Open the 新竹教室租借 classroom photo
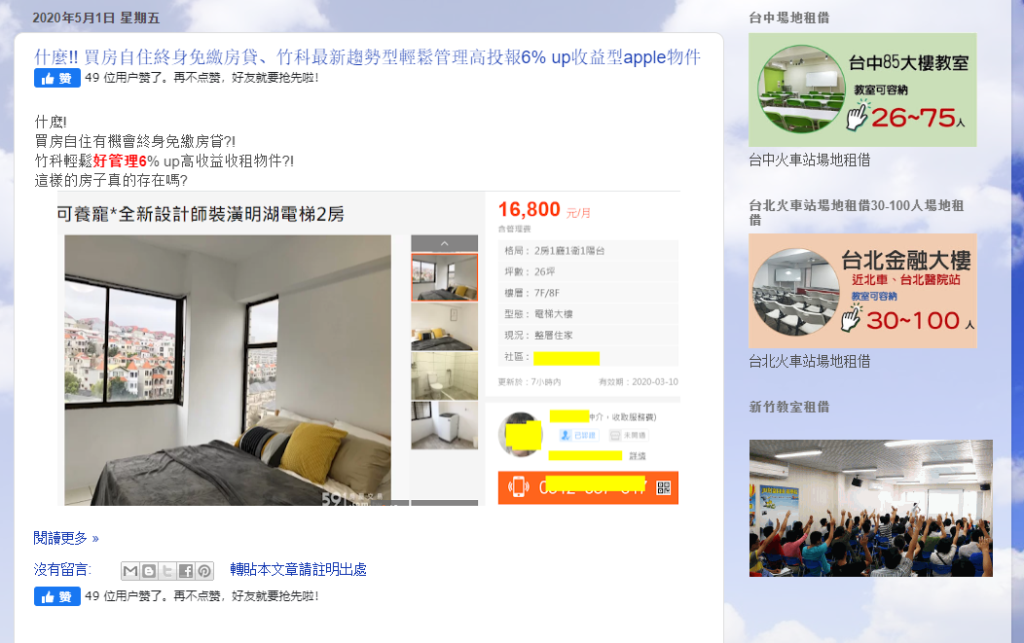 [871, 508]
